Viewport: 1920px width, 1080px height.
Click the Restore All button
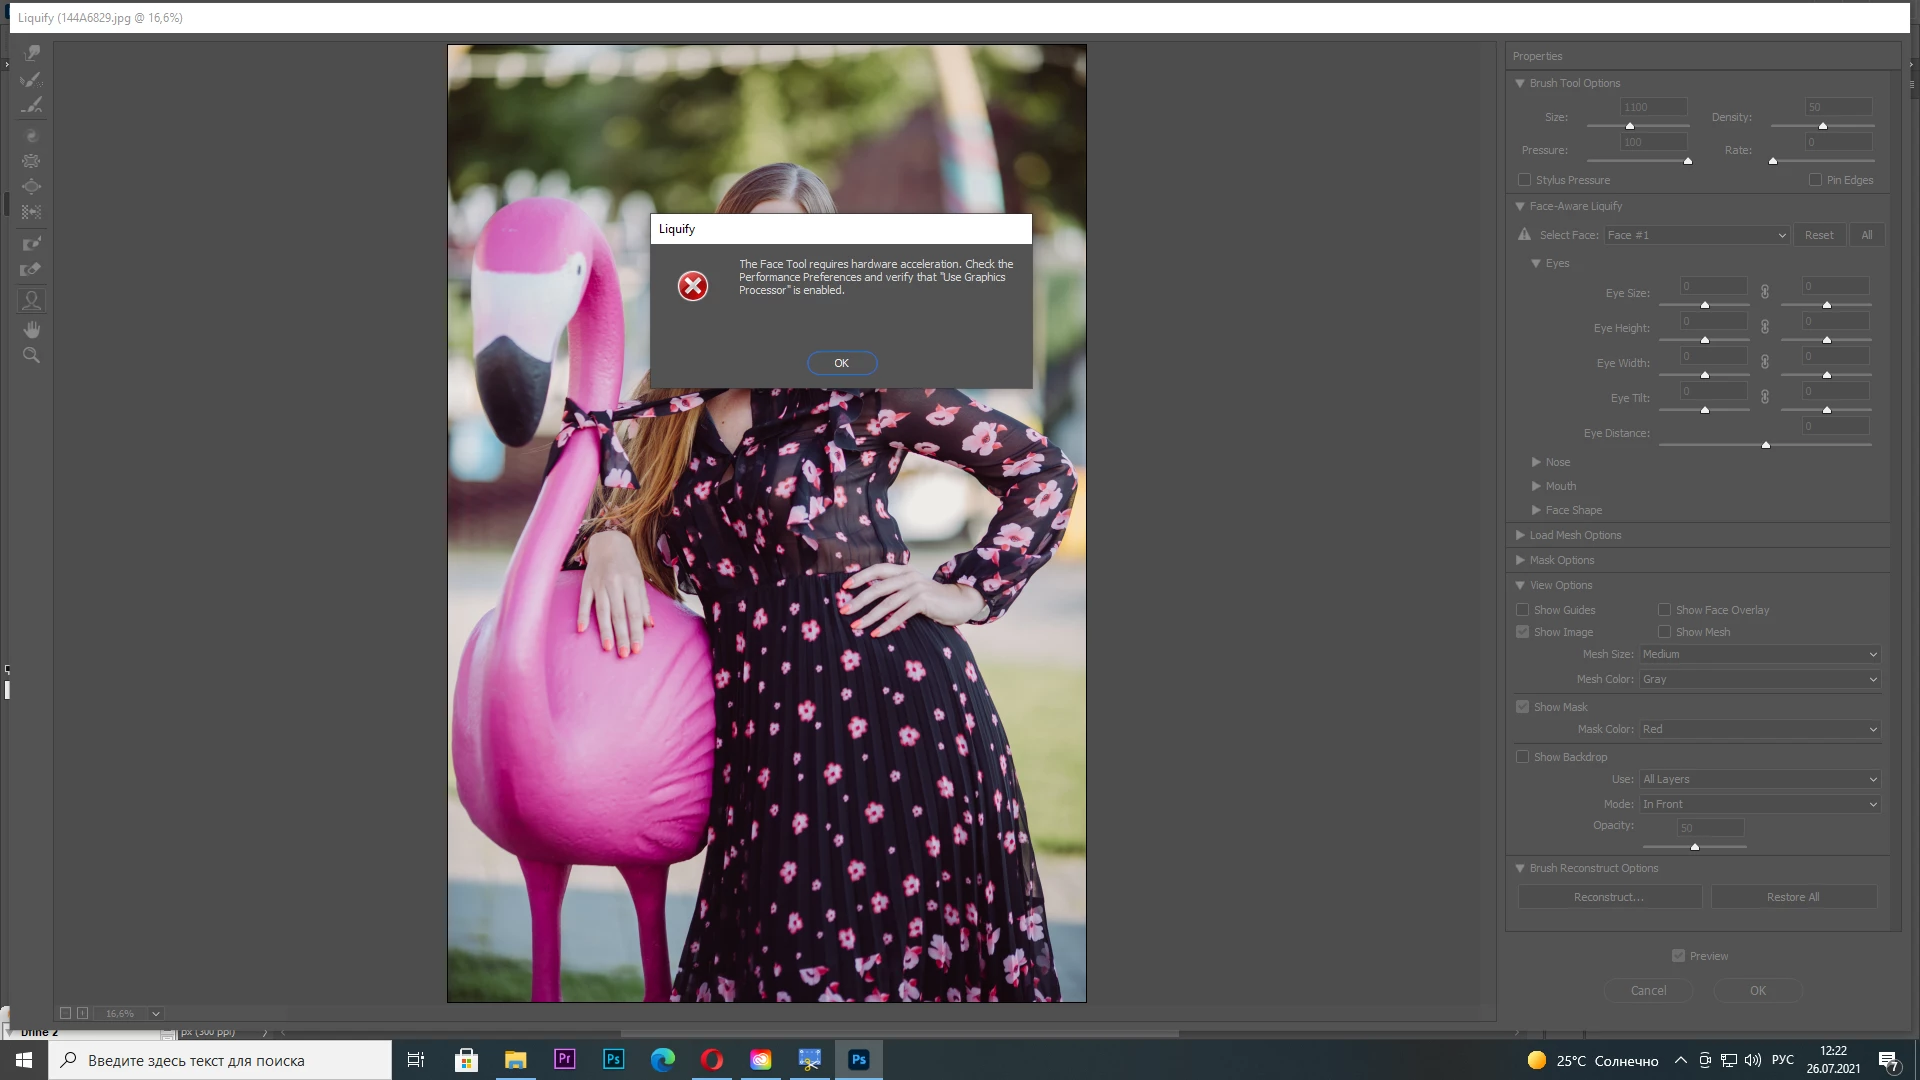pyautogui.click(x=1793, y=897)
